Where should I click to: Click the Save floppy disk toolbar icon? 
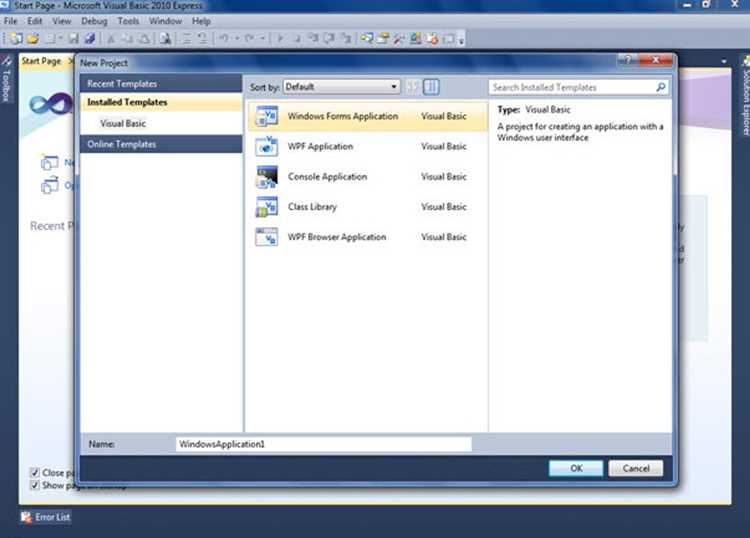point(74,39)
